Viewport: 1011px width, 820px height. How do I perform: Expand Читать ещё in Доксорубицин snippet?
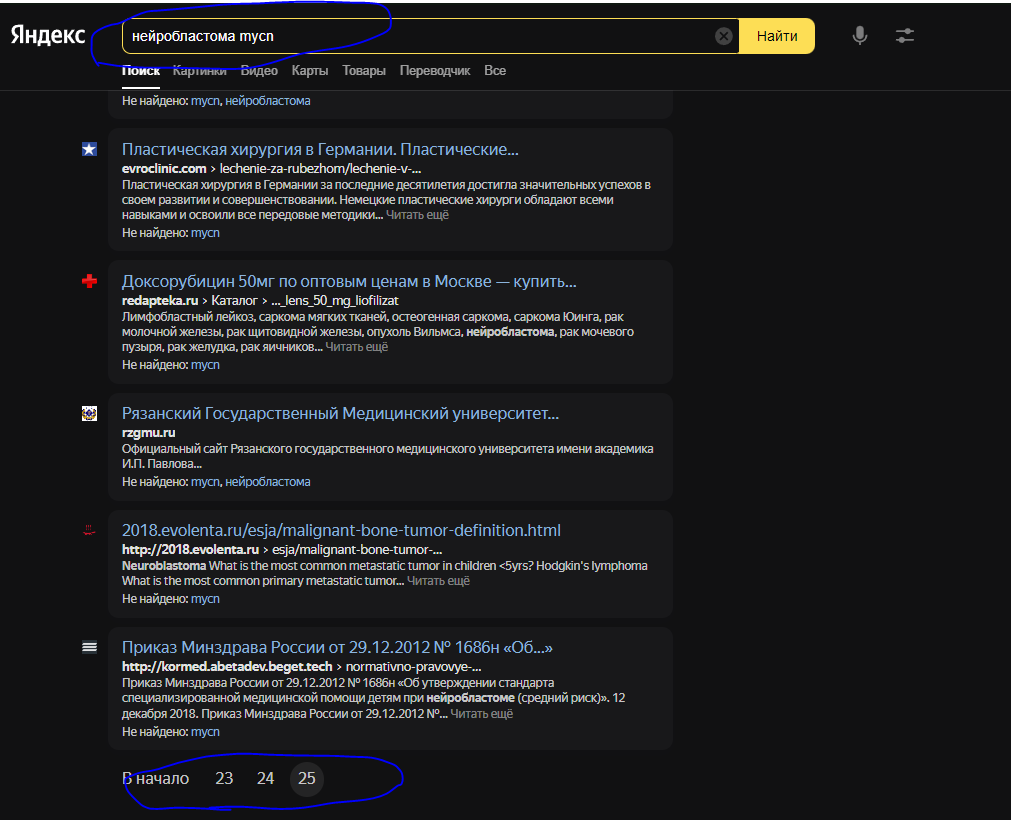[x=357, y=347]
